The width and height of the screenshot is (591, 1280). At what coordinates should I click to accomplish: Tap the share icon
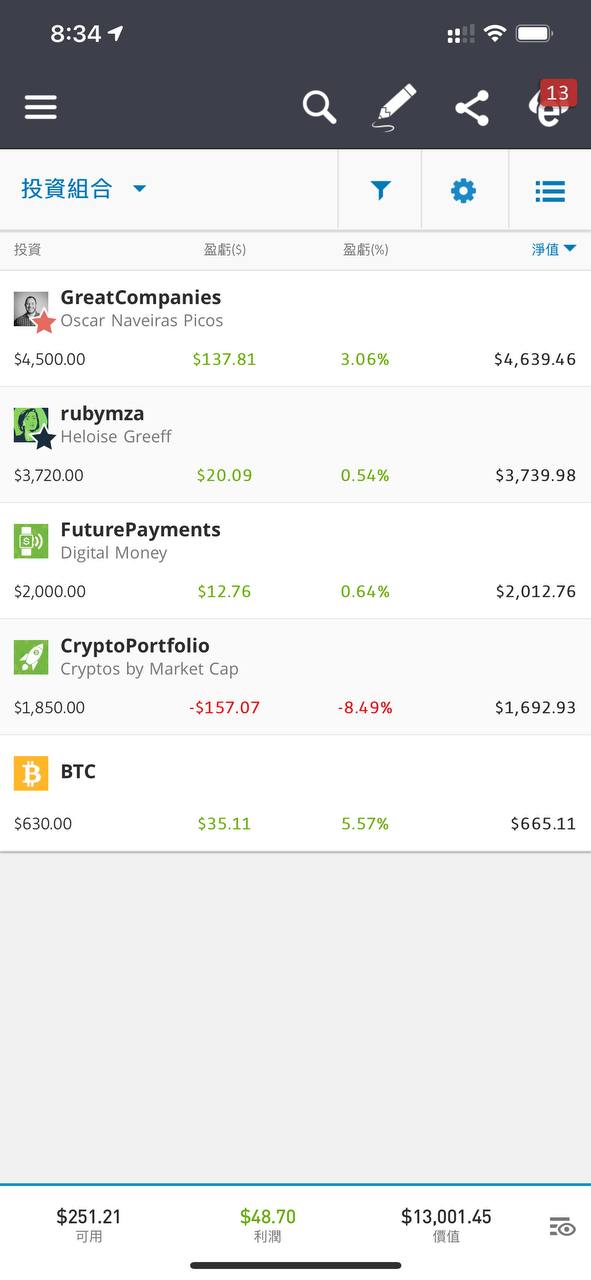(x=472, y=107)
